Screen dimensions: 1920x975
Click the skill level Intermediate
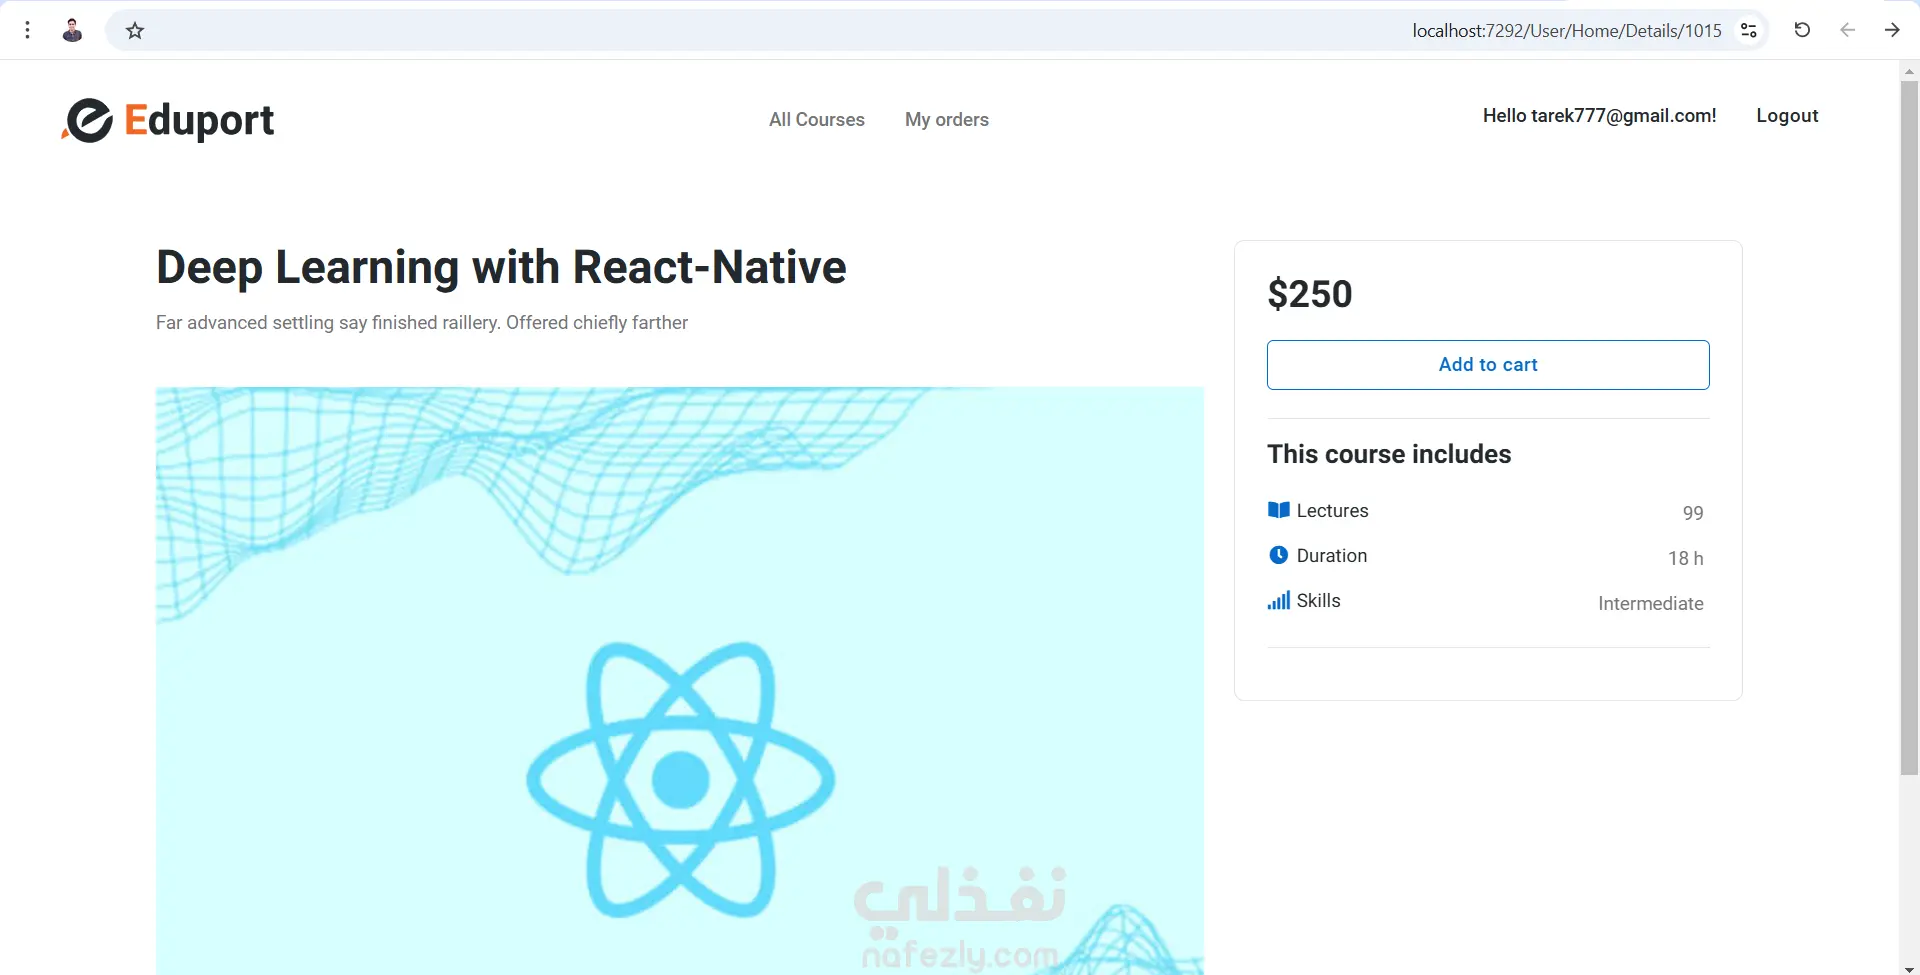[x=1650, y=604]
